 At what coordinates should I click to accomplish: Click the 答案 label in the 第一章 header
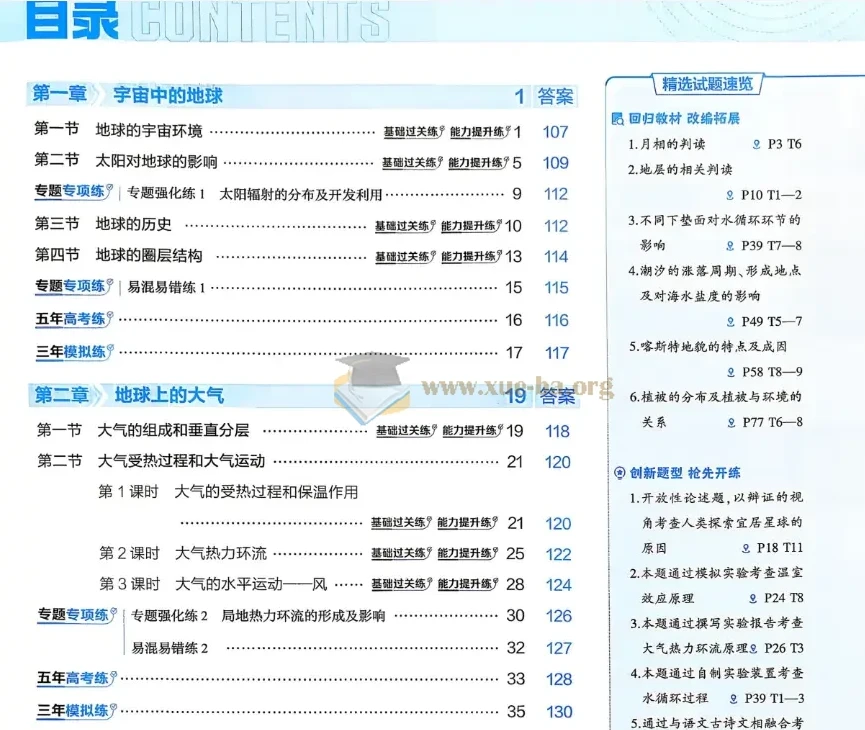coord(556,97)
